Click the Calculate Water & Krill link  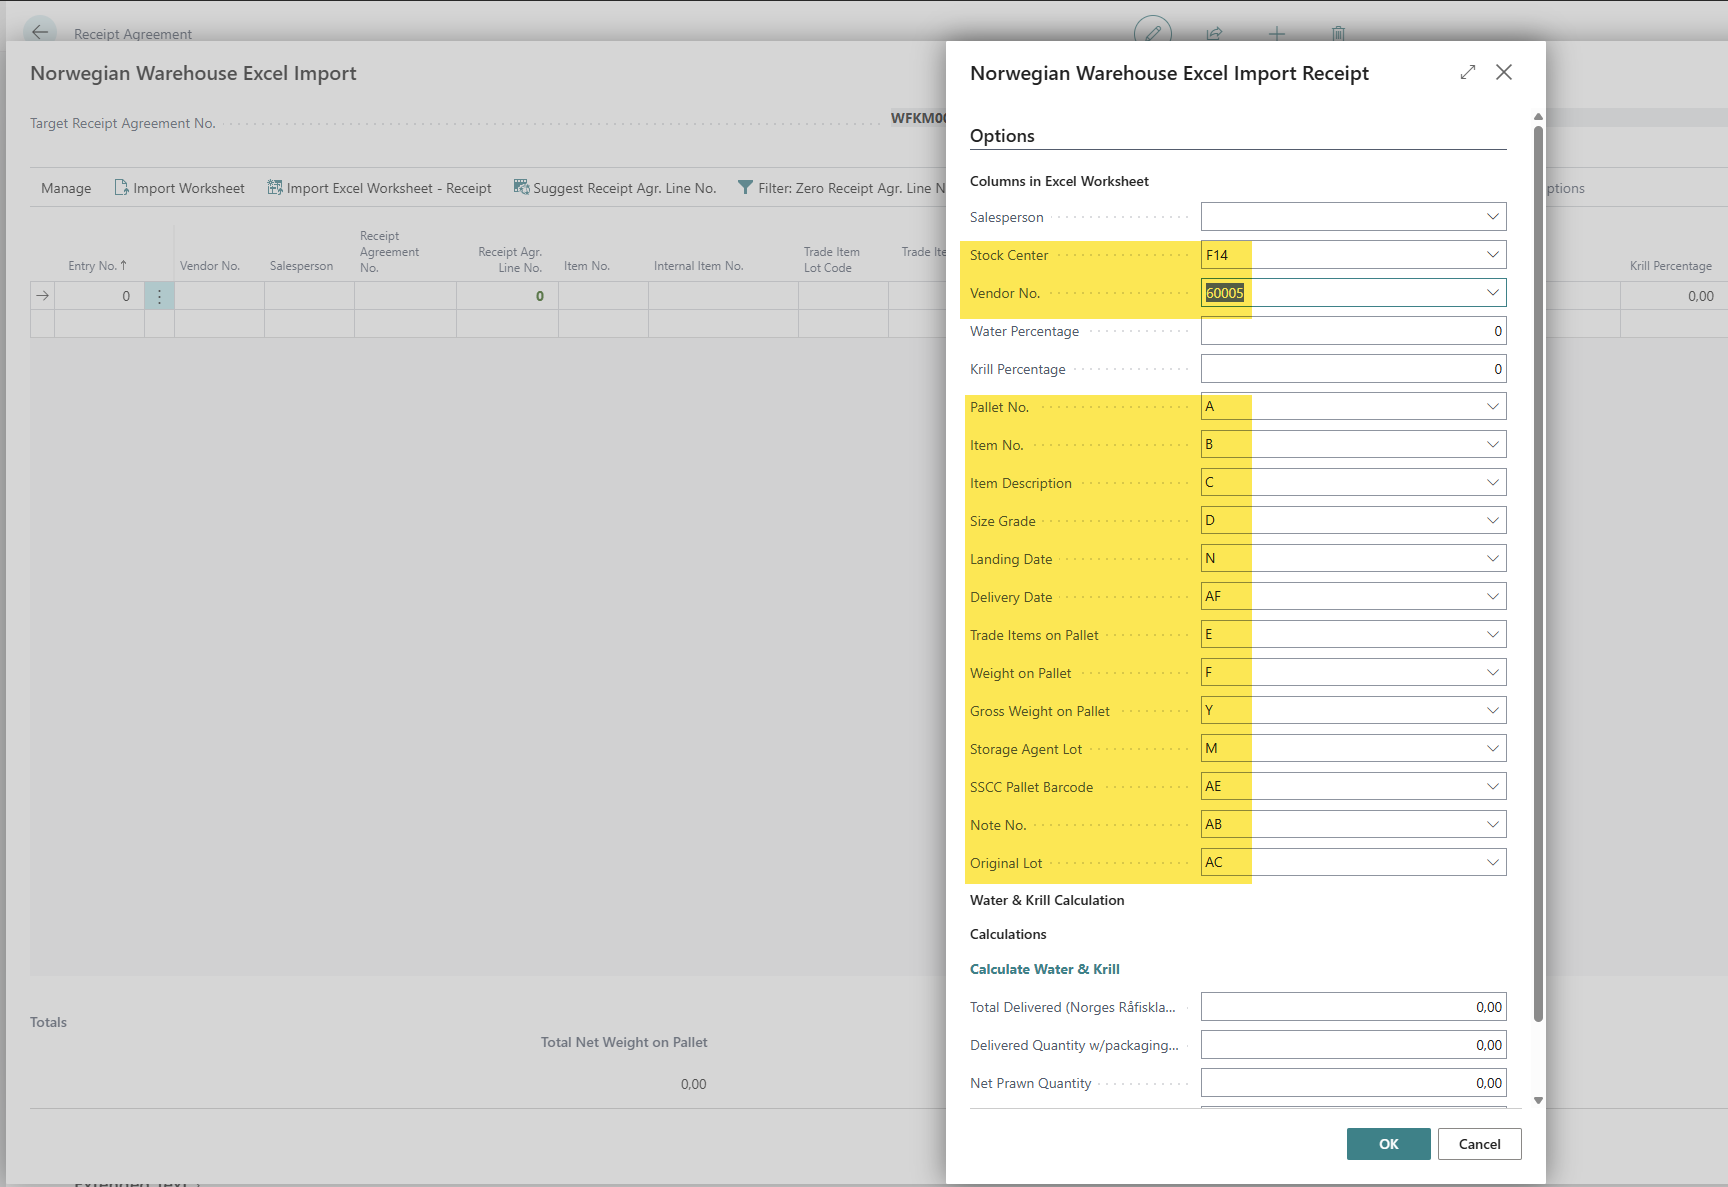1044,969
